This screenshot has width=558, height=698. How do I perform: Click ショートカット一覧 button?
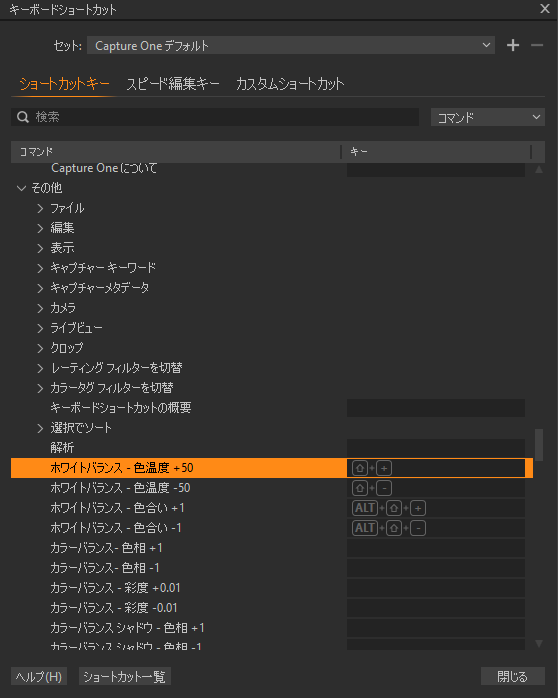[125, 677]
